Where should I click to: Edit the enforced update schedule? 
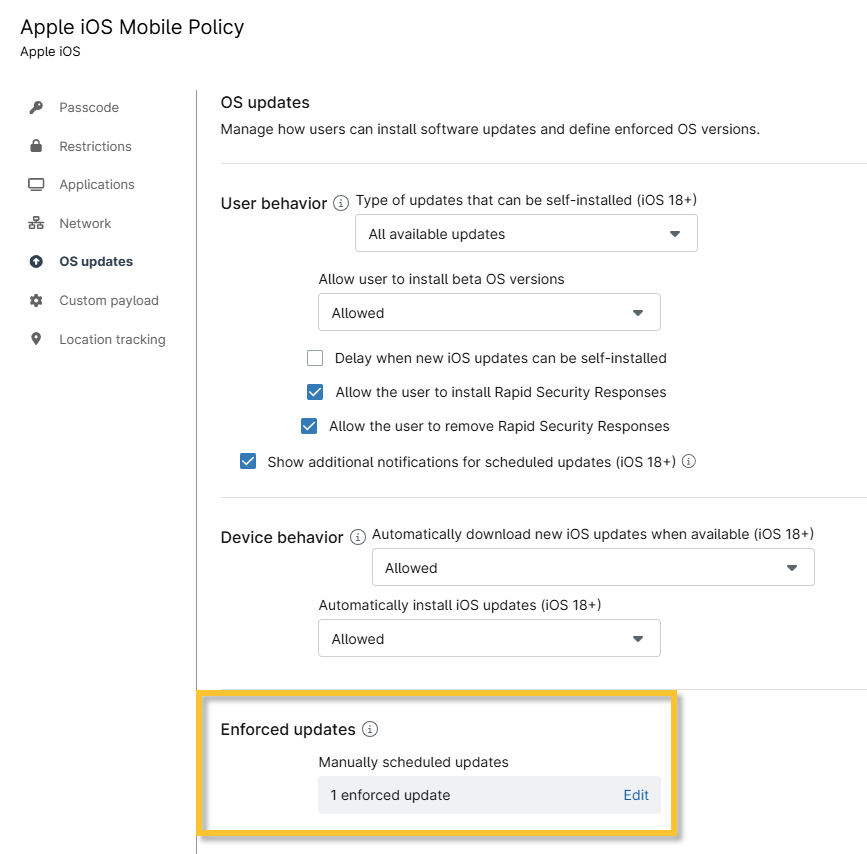pos(636,795)
